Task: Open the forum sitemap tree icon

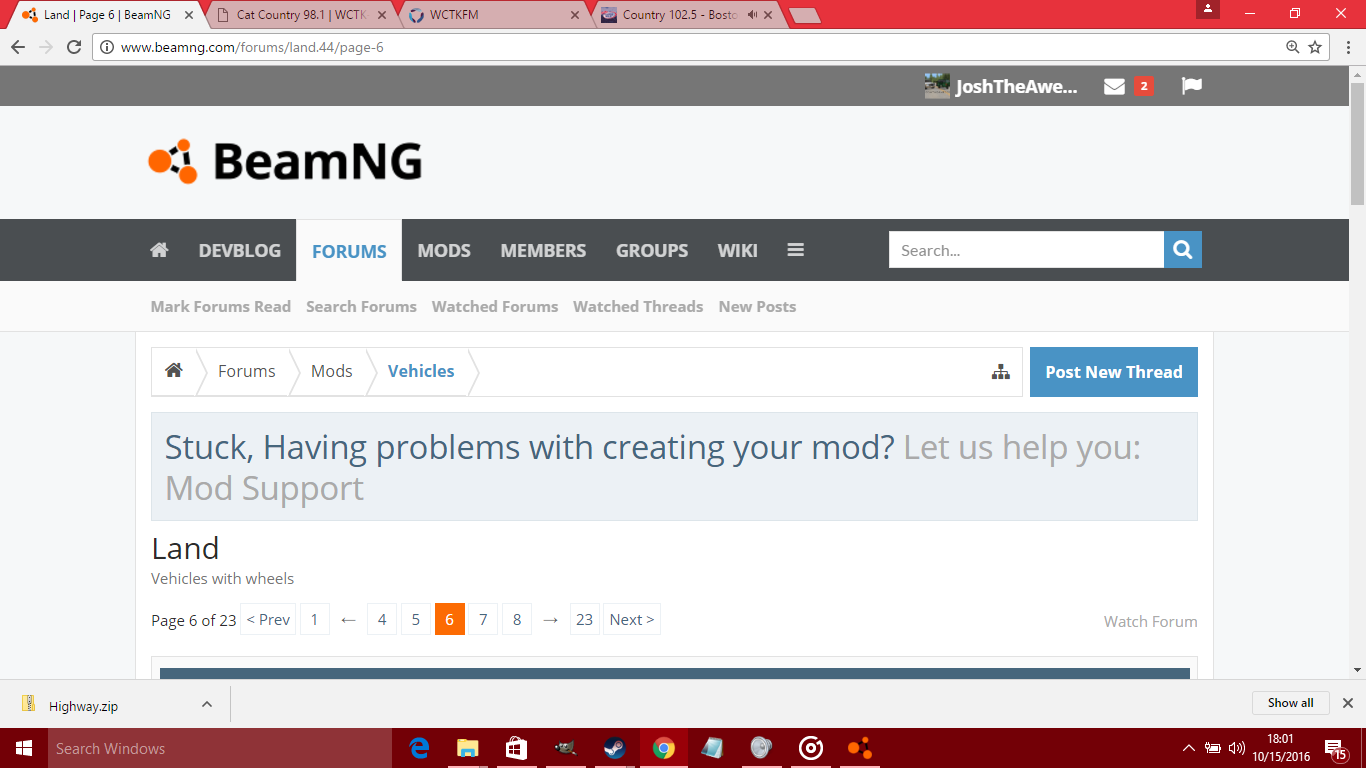Action: [x=1001, y=372]
